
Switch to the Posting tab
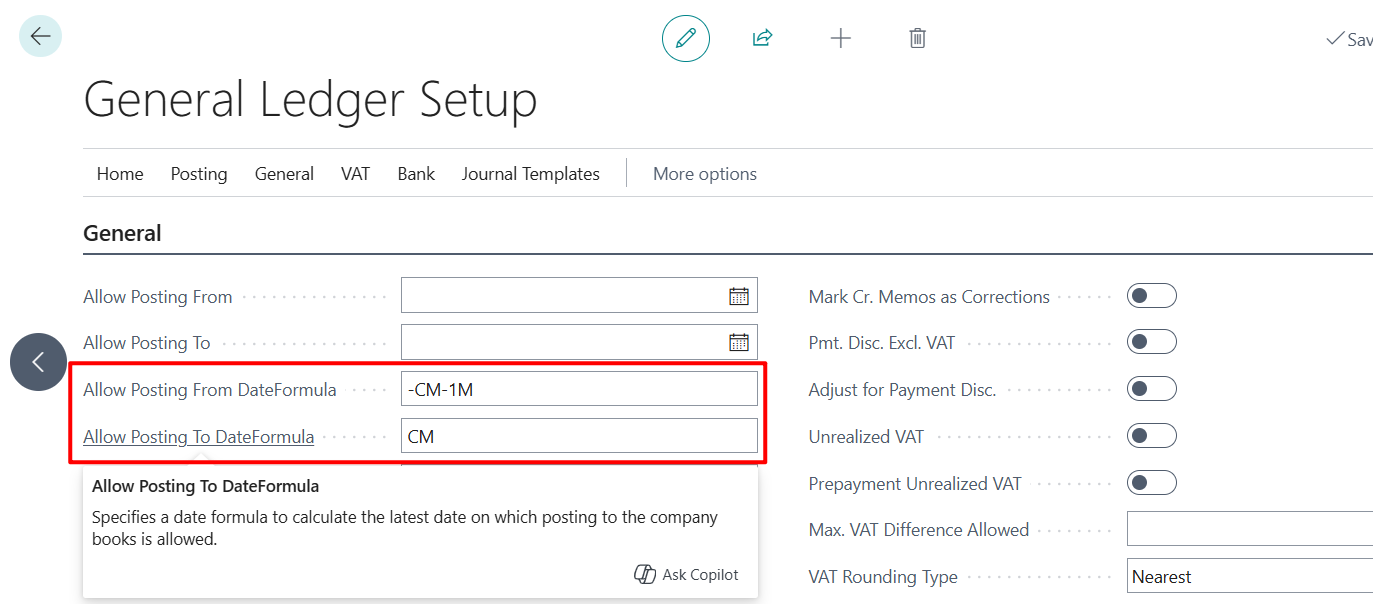pos(198,173)
